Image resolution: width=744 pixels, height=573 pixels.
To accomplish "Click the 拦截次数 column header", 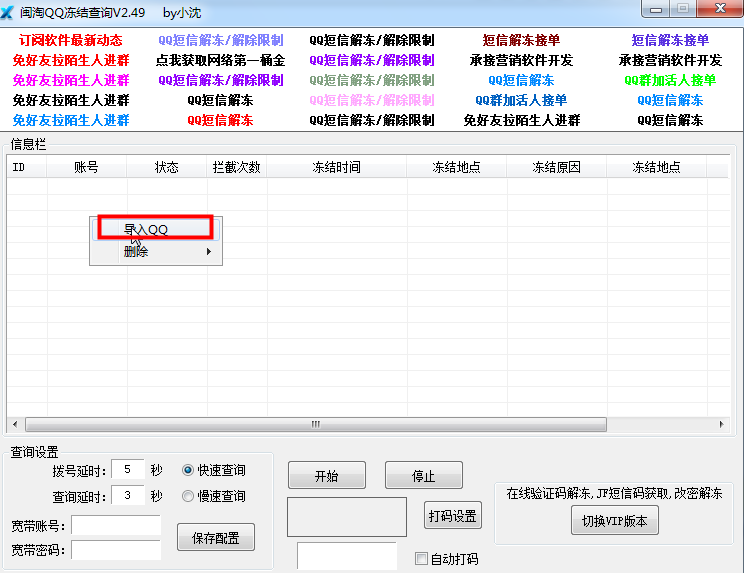I will click(x=237, y=167).
